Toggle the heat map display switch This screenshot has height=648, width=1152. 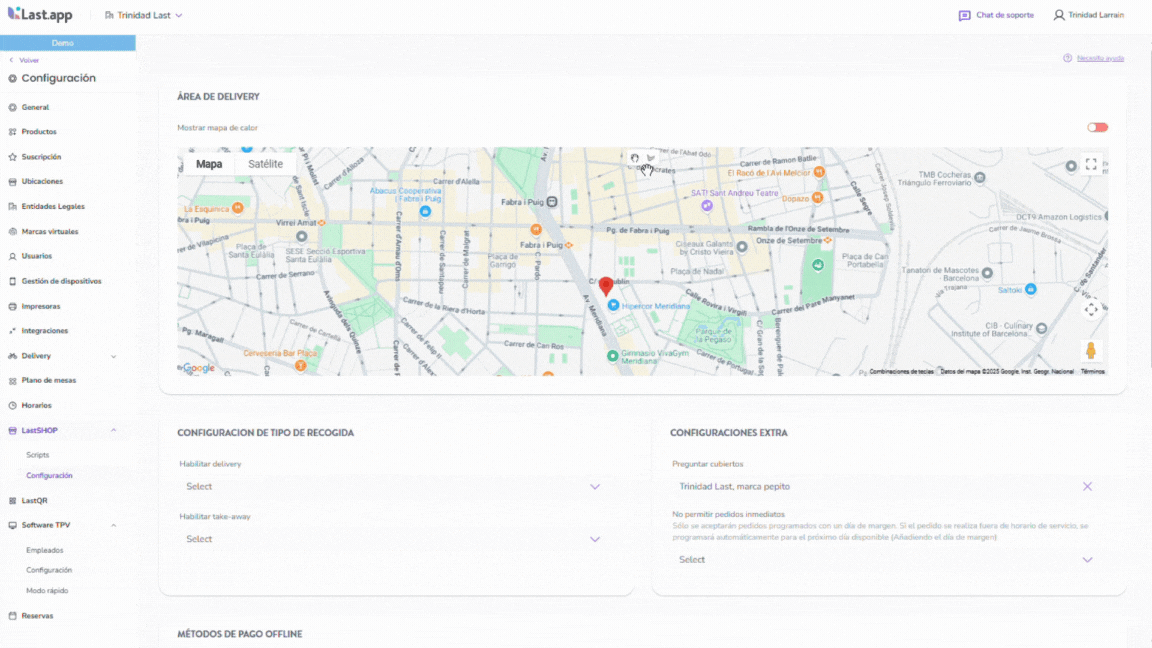pos(1097,127)
